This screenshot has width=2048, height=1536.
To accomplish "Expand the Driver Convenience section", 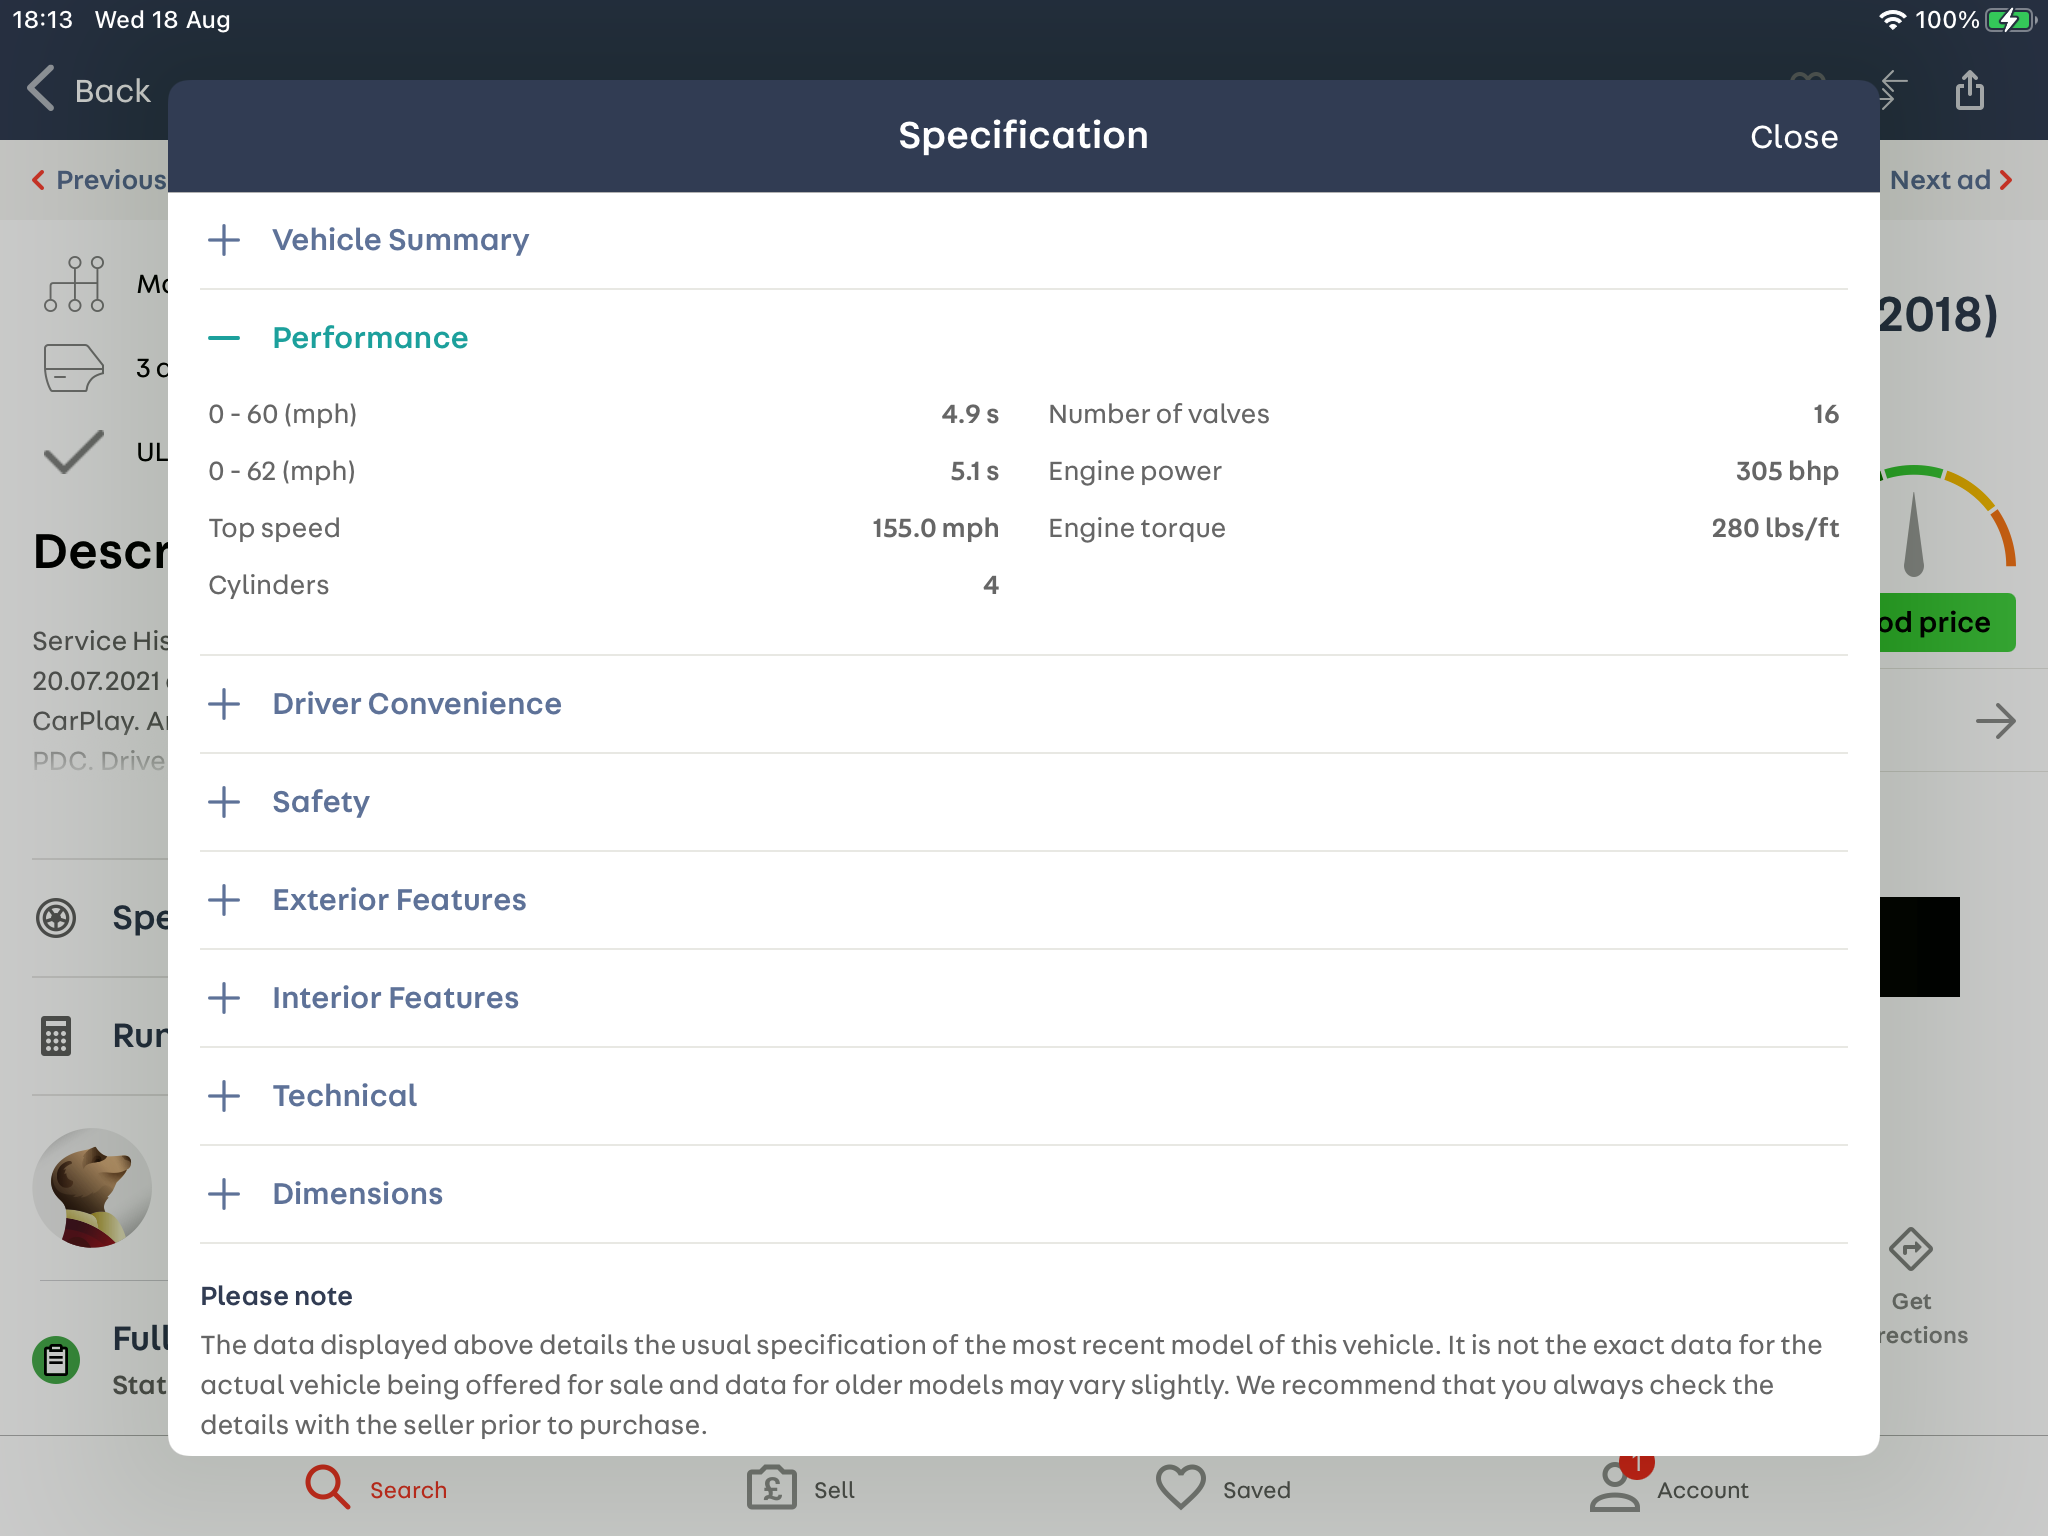I will click(x=416, y=704).
